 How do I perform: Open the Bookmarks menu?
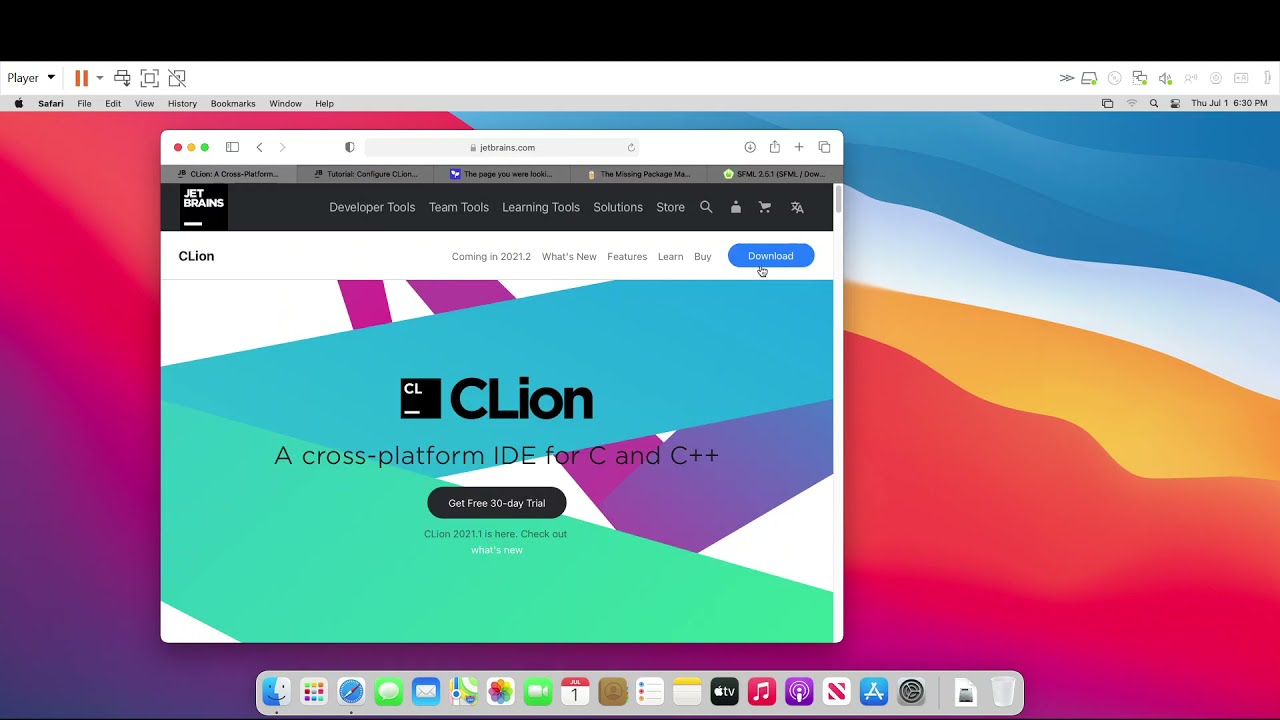(x=233, y=103)
